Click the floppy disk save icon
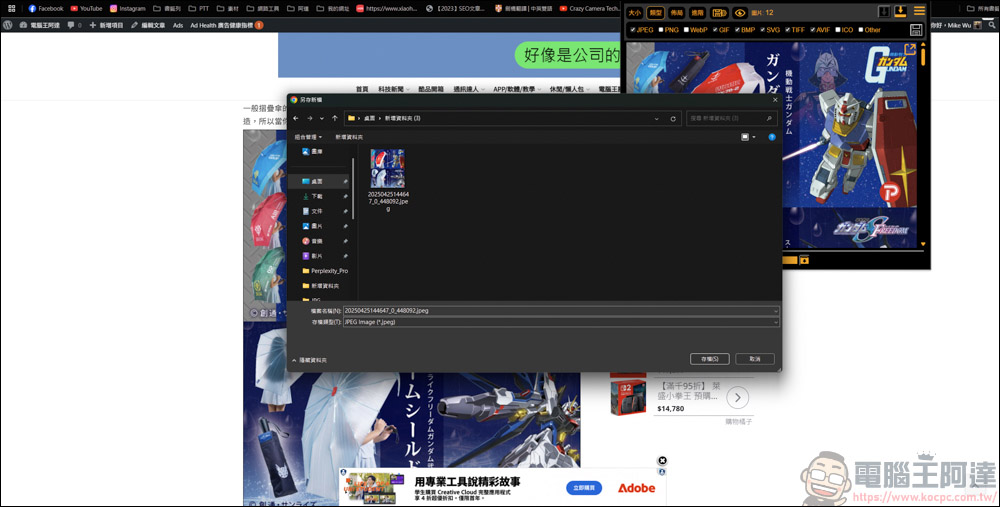Screen dimensions: 1000x507 [916, 30]
